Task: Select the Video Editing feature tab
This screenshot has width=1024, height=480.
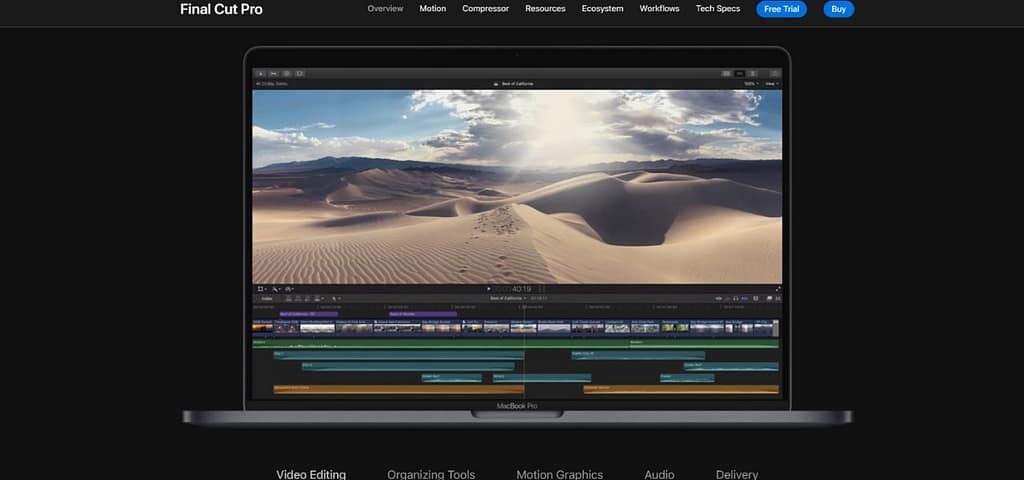Action: 311,474
